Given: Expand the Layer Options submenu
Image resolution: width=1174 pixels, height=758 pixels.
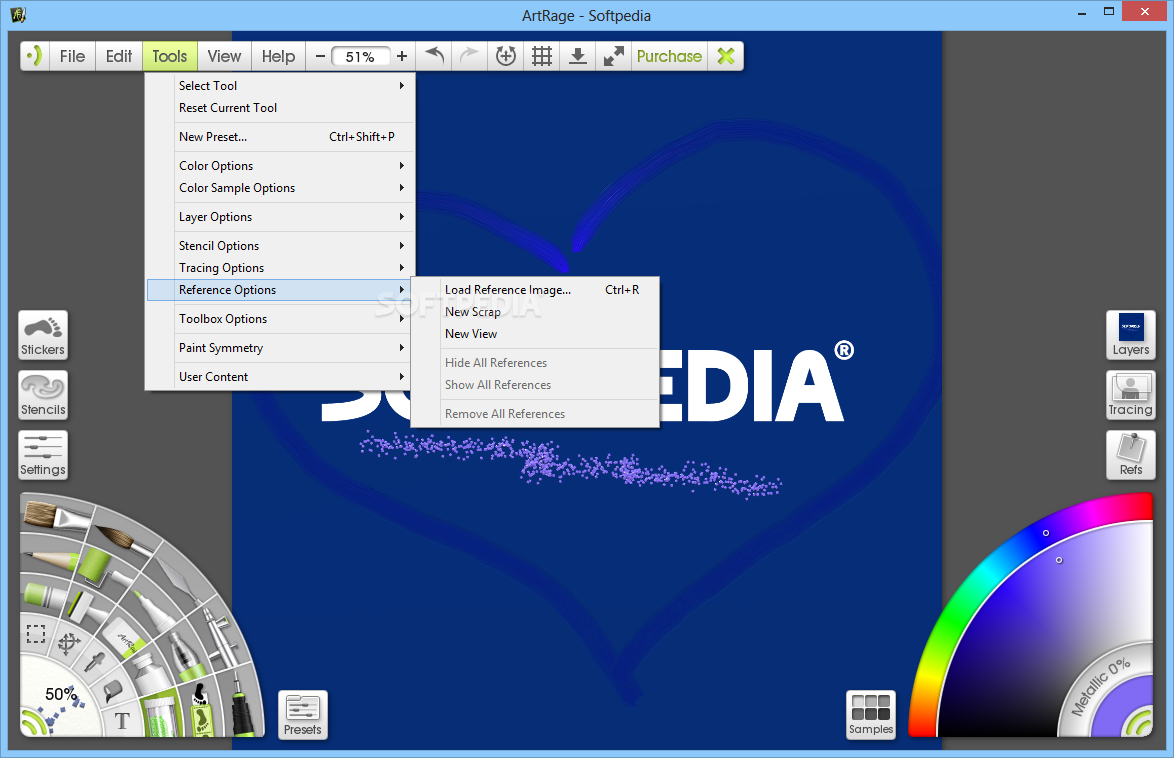Looking at the screenshot, I should (280, 217).
